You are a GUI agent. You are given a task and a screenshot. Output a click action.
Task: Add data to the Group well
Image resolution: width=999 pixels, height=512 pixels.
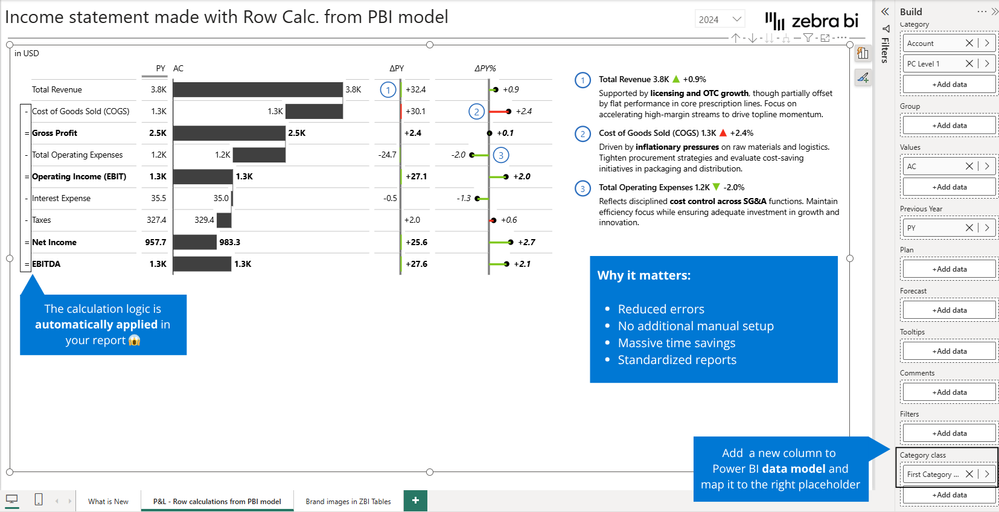tap(949, 125)
